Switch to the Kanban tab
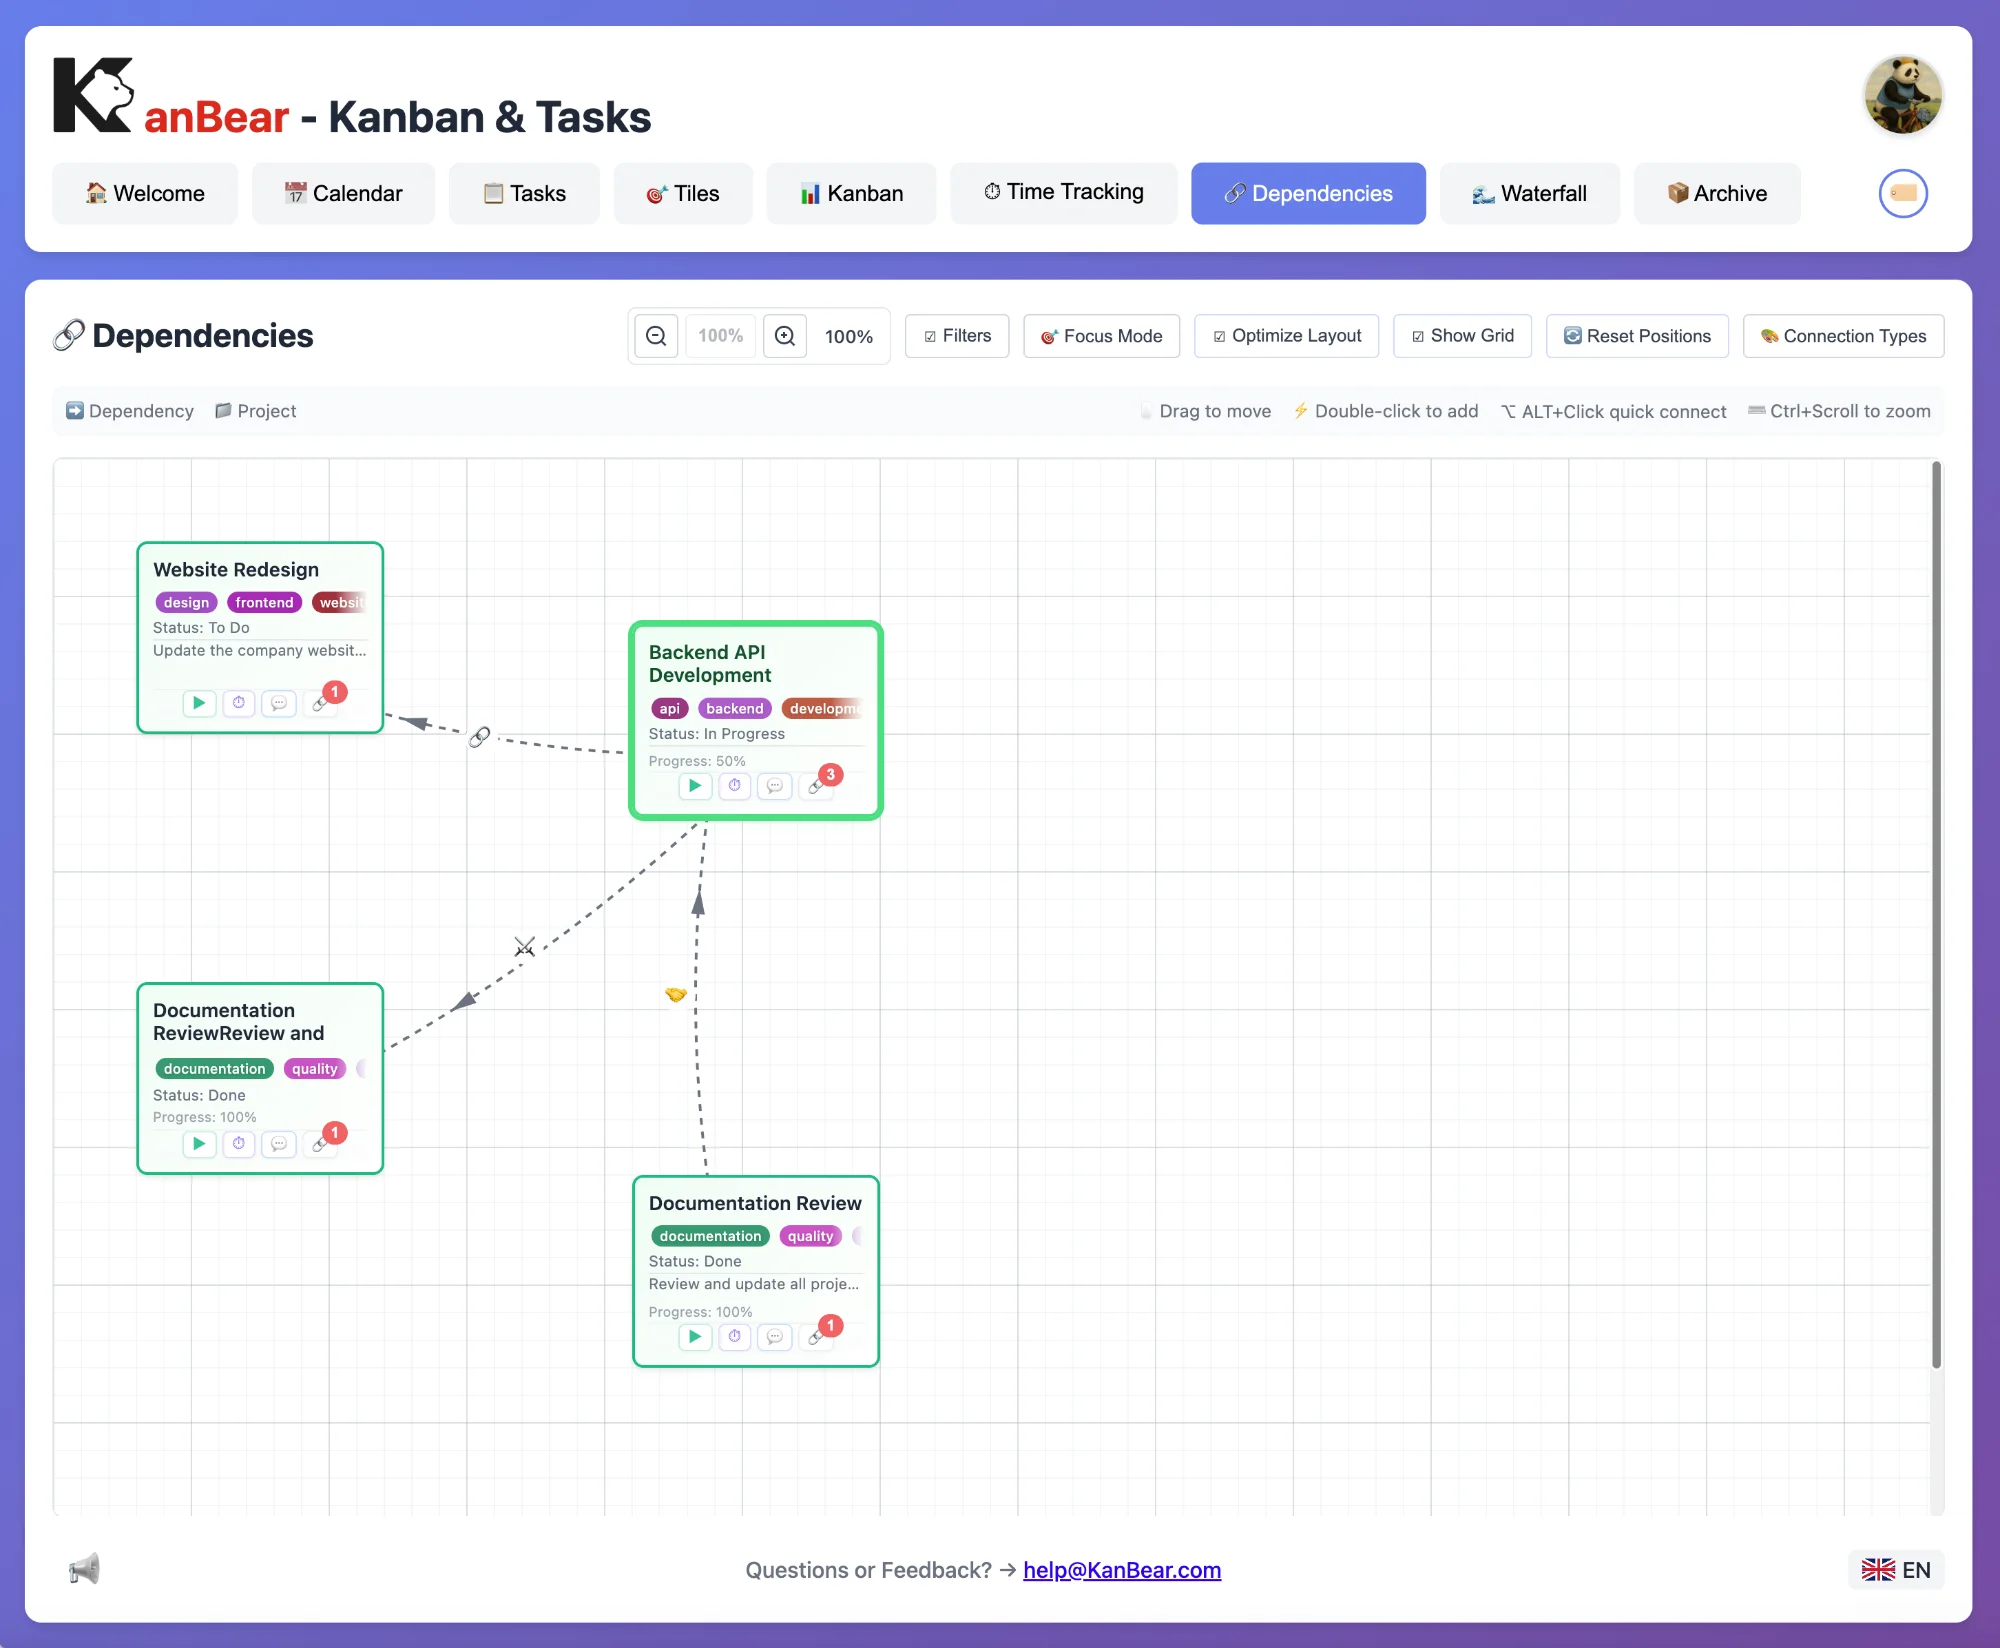The width and height of the screenshot is (2000, 1648). point(851,193)
